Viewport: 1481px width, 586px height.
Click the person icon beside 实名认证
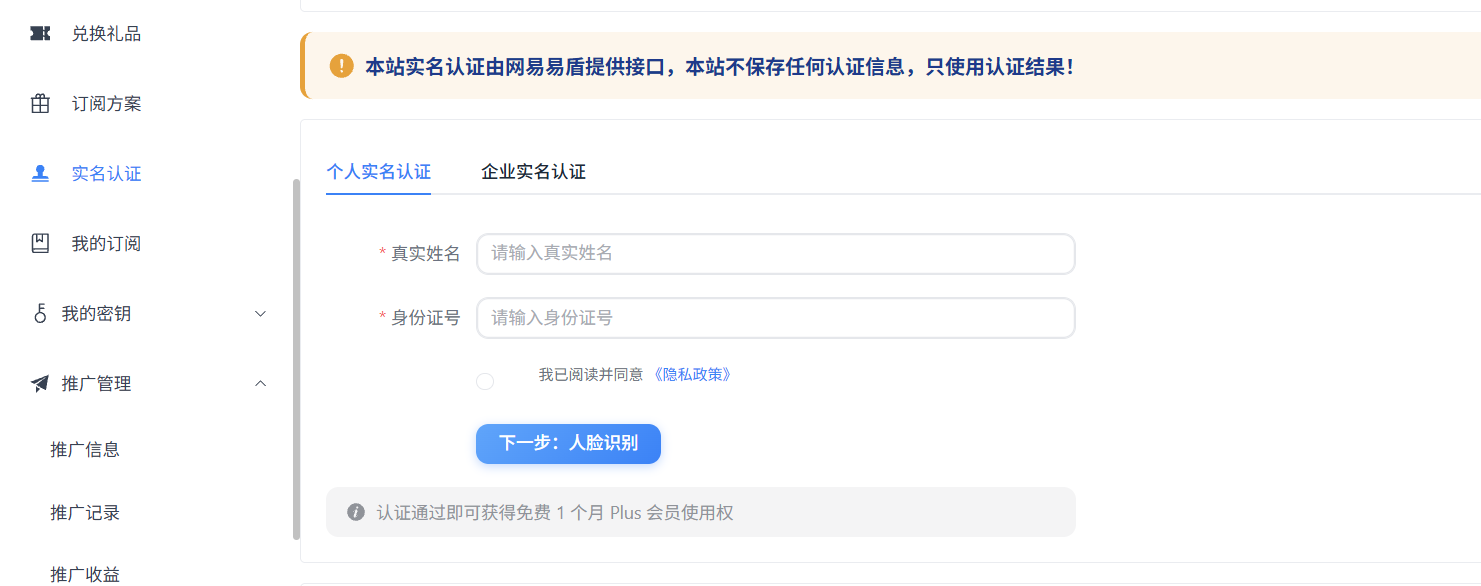tap(40, 174)
